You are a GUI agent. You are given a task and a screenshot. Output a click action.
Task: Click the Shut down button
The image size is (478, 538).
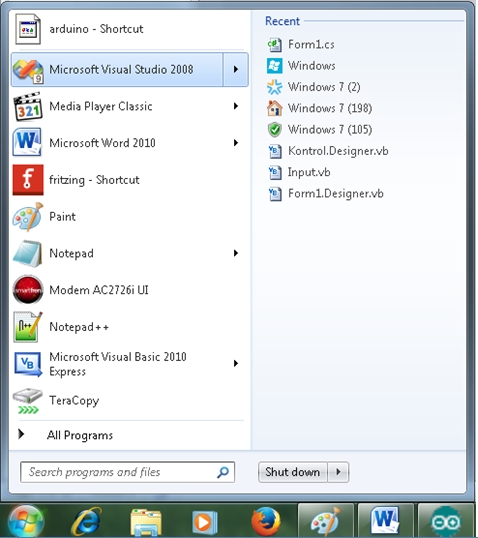coord(293,472)
